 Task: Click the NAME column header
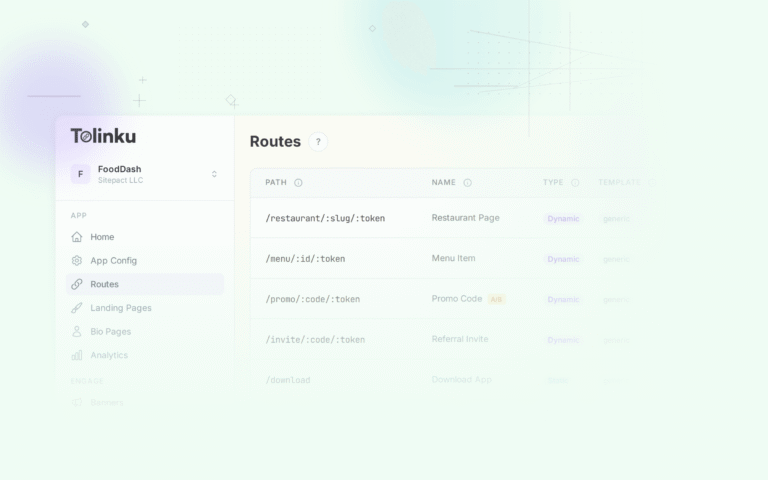click(x=444, y=182)
